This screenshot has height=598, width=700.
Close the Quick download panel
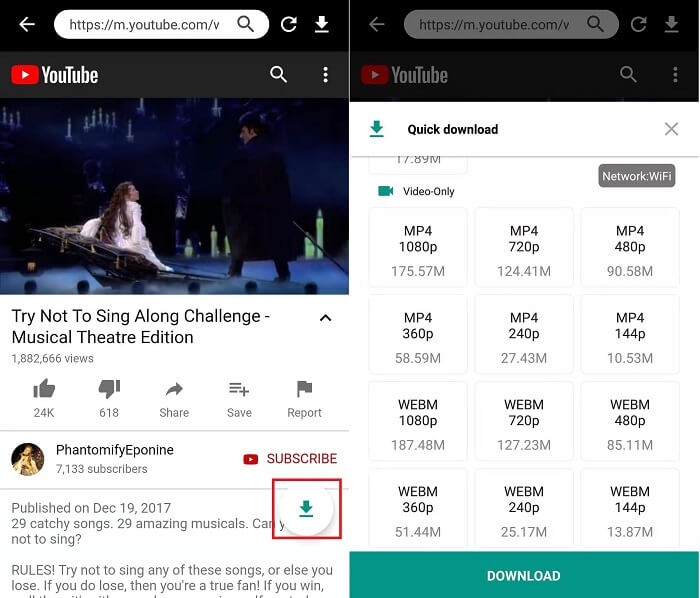671,129
